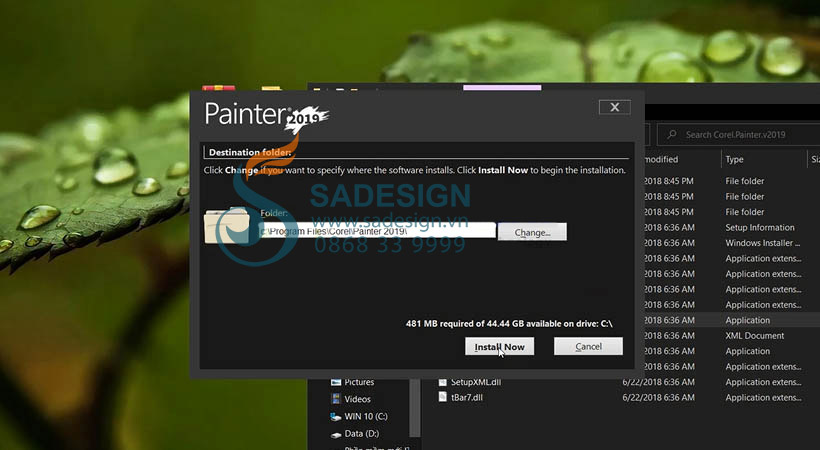
Task: Select the Setup Information file row
Action: tap(759, 228)
